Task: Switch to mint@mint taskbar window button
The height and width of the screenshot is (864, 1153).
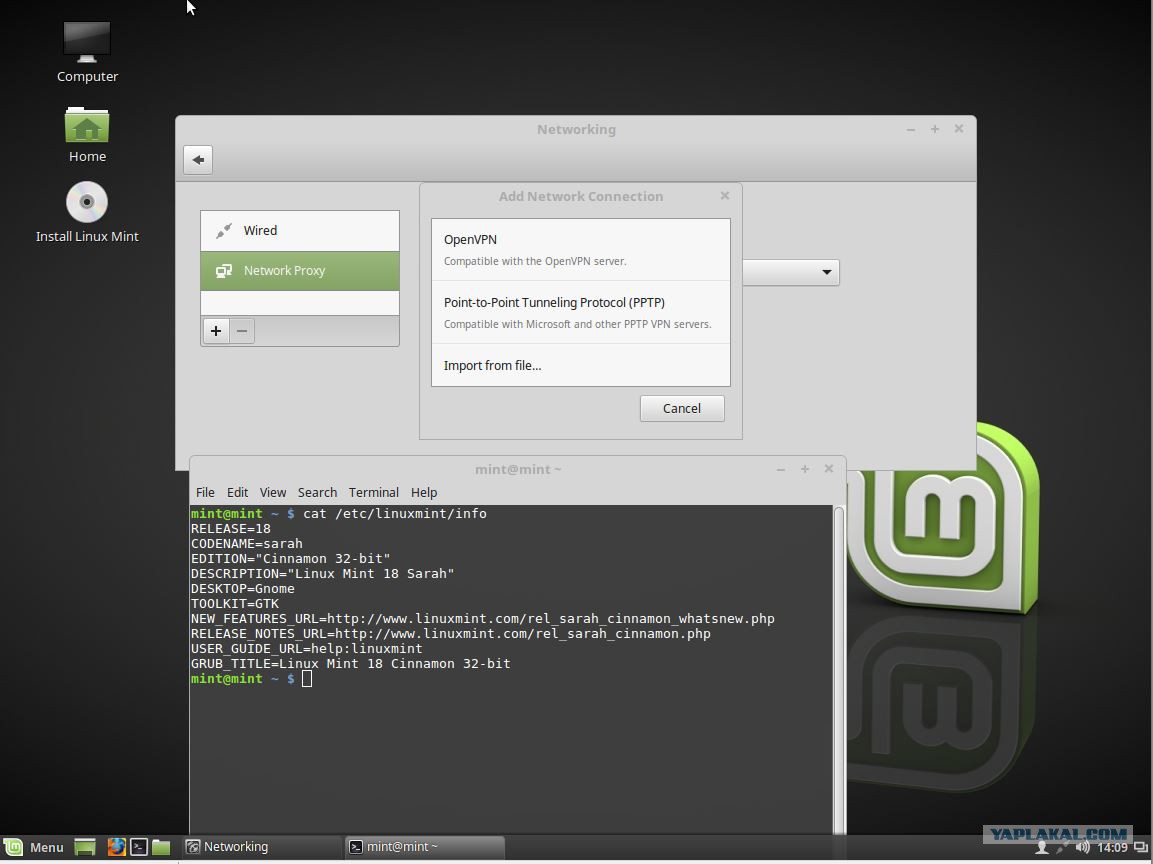Action: (425, 847)
